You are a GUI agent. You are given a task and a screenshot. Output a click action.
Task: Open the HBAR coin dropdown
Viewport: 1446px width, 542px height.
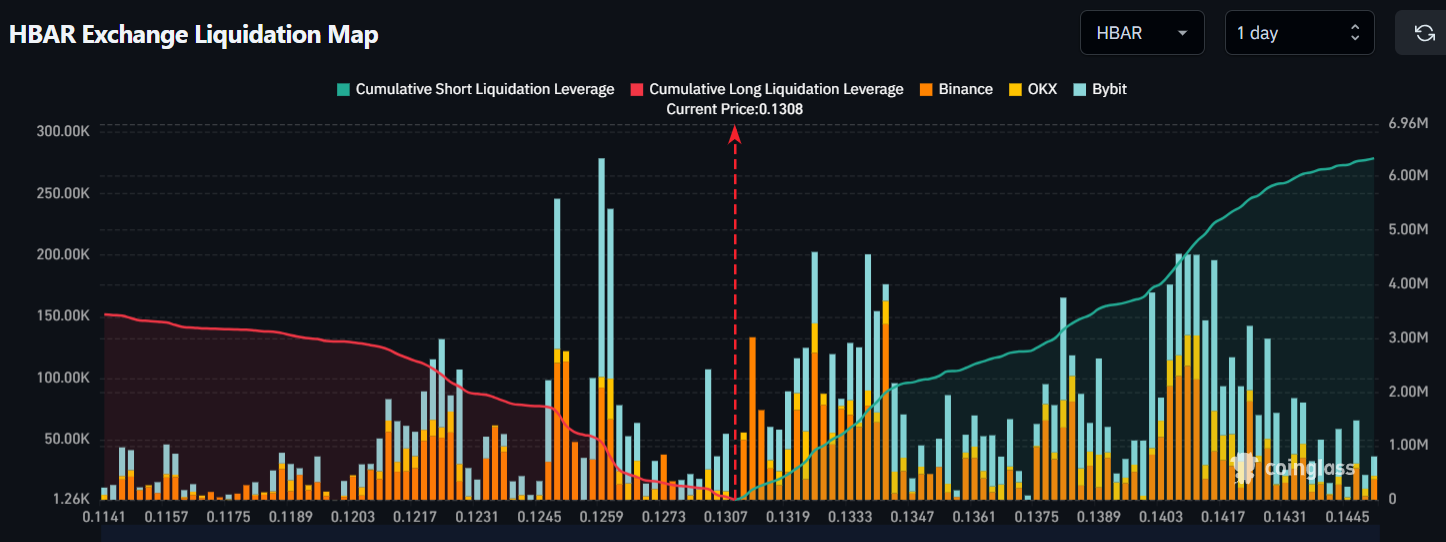1141,33
